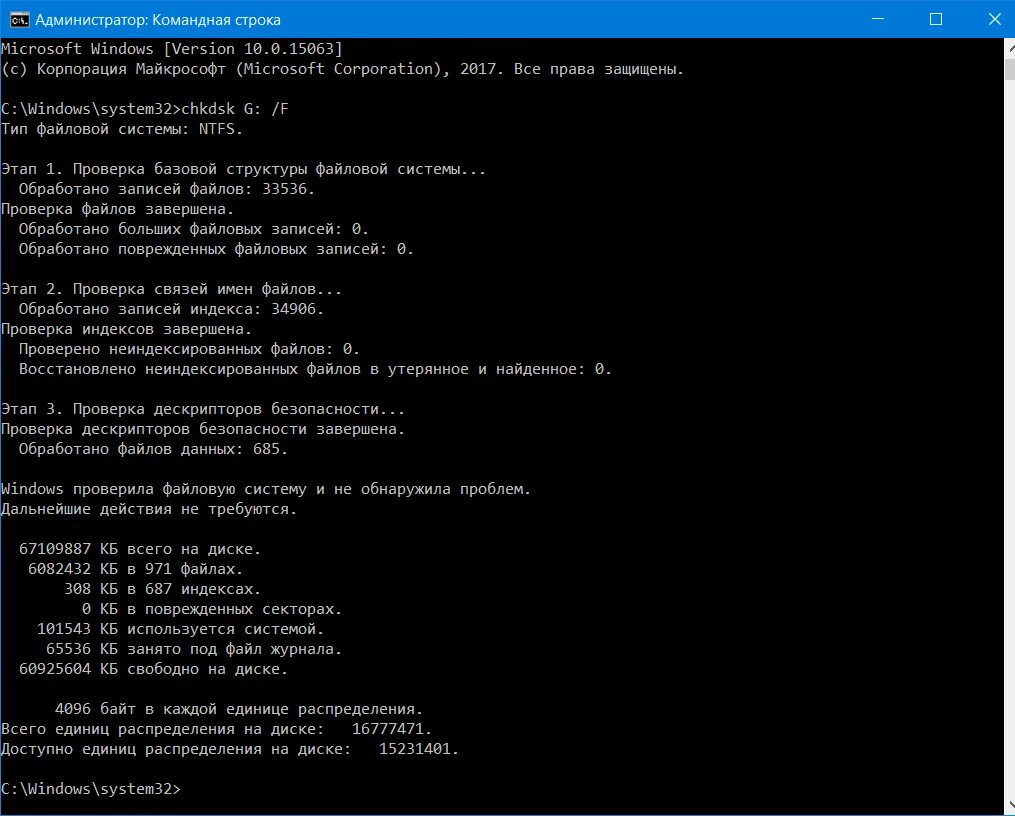The height and width of the screenshot is (816, 1015).
Task: Click the 'Этап 1. Проверка базовой структуры' line
Action: 243,169
